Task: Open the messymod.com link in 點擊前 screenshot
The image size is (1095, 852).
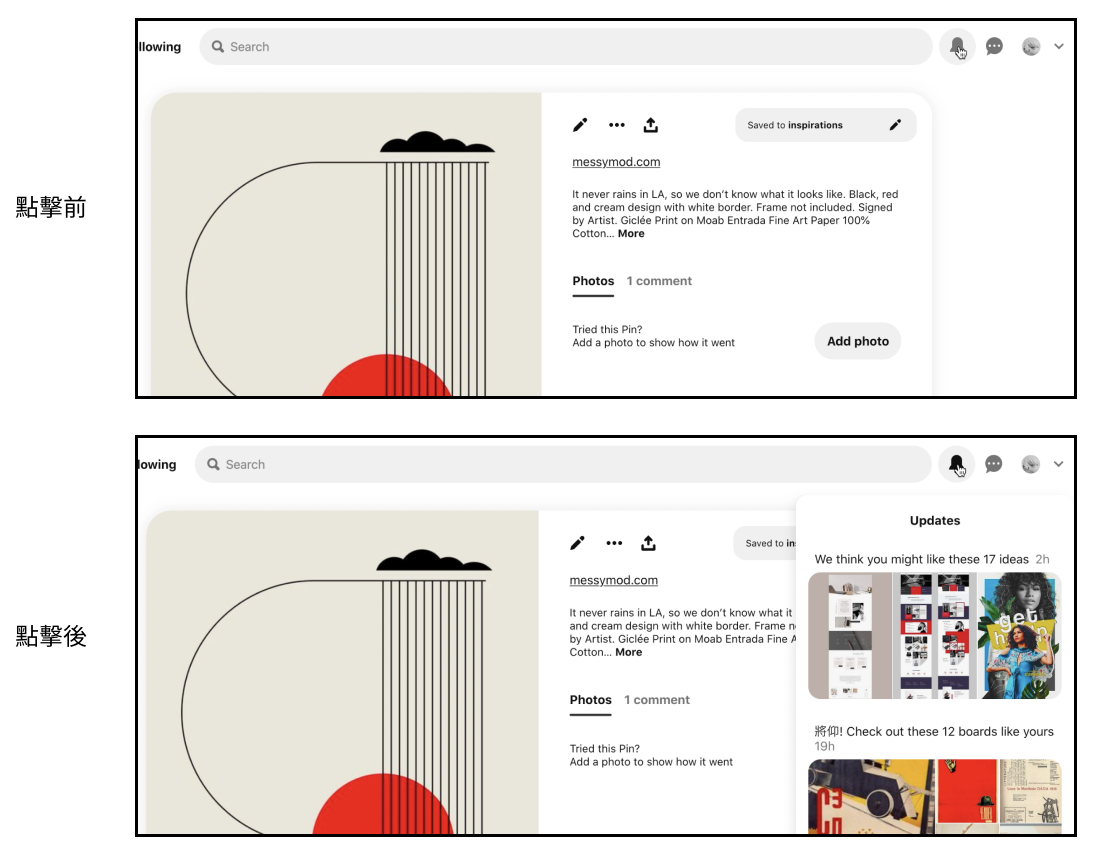Action: click(x=616, y=162)
